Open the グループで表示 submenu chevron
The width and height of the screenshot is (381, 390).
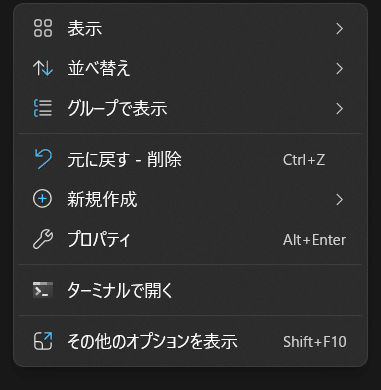(x=339, y=109)
